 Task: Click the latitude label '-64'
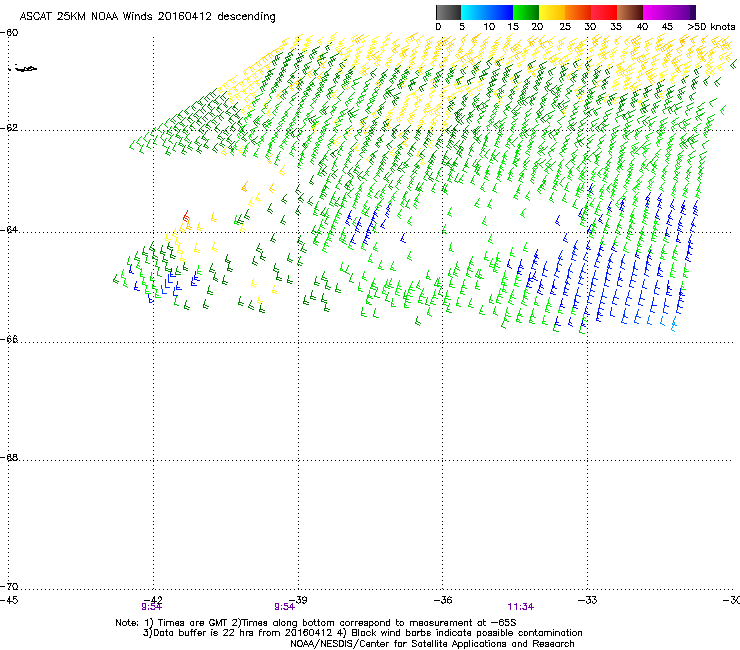(x=9, y=229)
